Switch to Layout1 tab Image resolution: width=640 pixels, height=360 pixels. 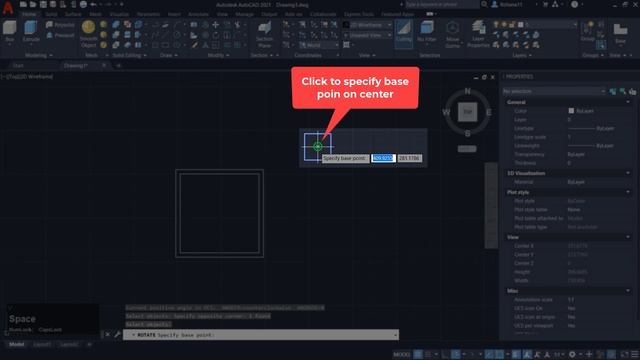click(x=42, y=344)
